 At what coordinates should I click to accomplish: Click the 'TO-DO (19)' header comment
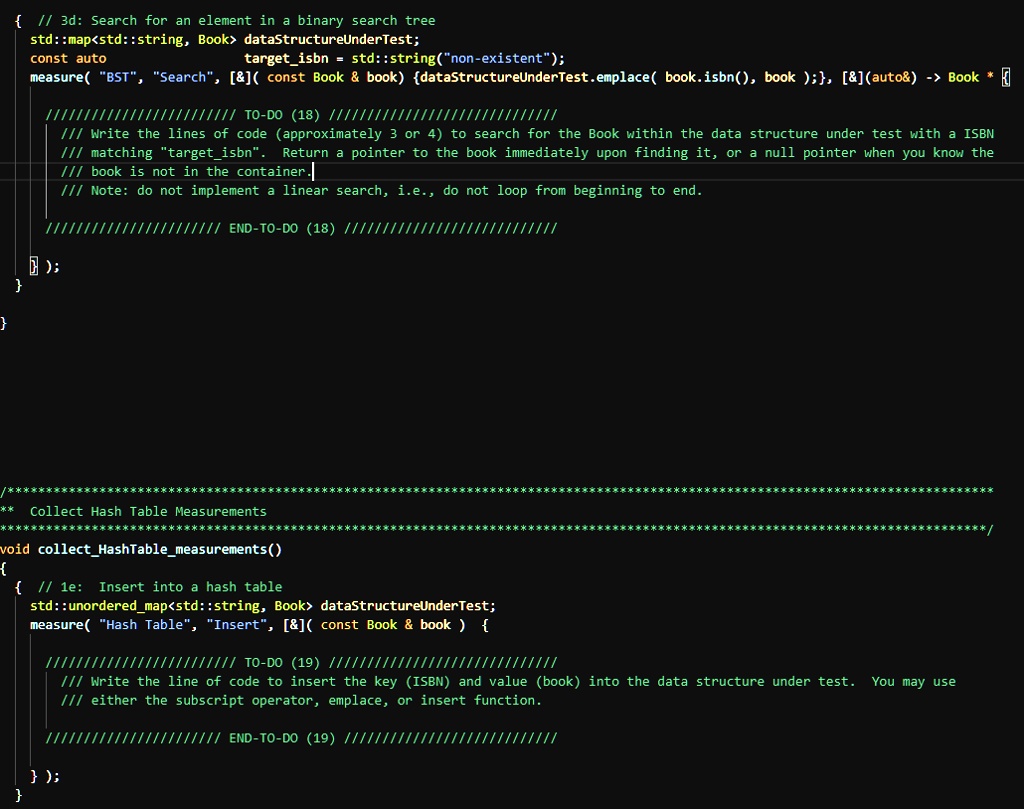point(301,663)
